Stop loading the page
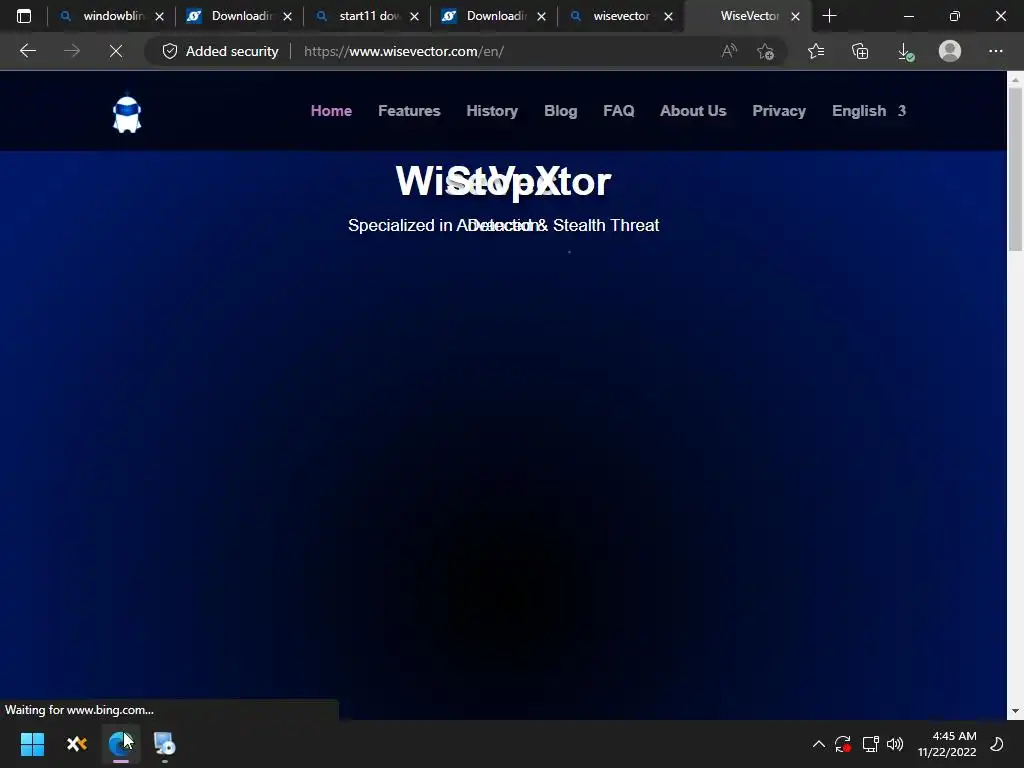Screen dimensions: 1024x768 [116, 51]
